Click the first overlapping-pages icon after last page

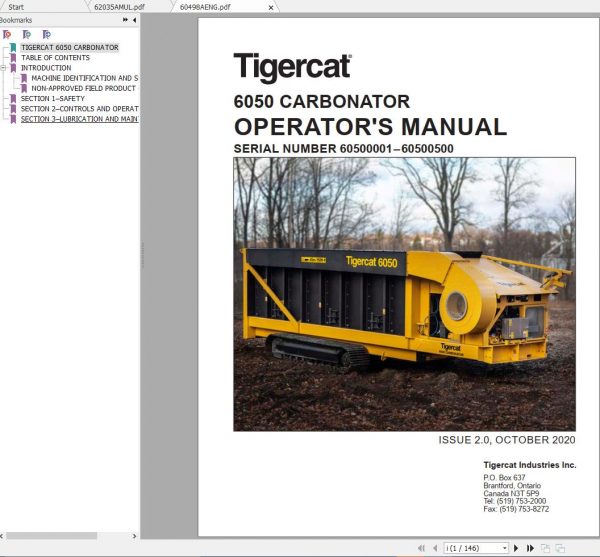point(545,548)
